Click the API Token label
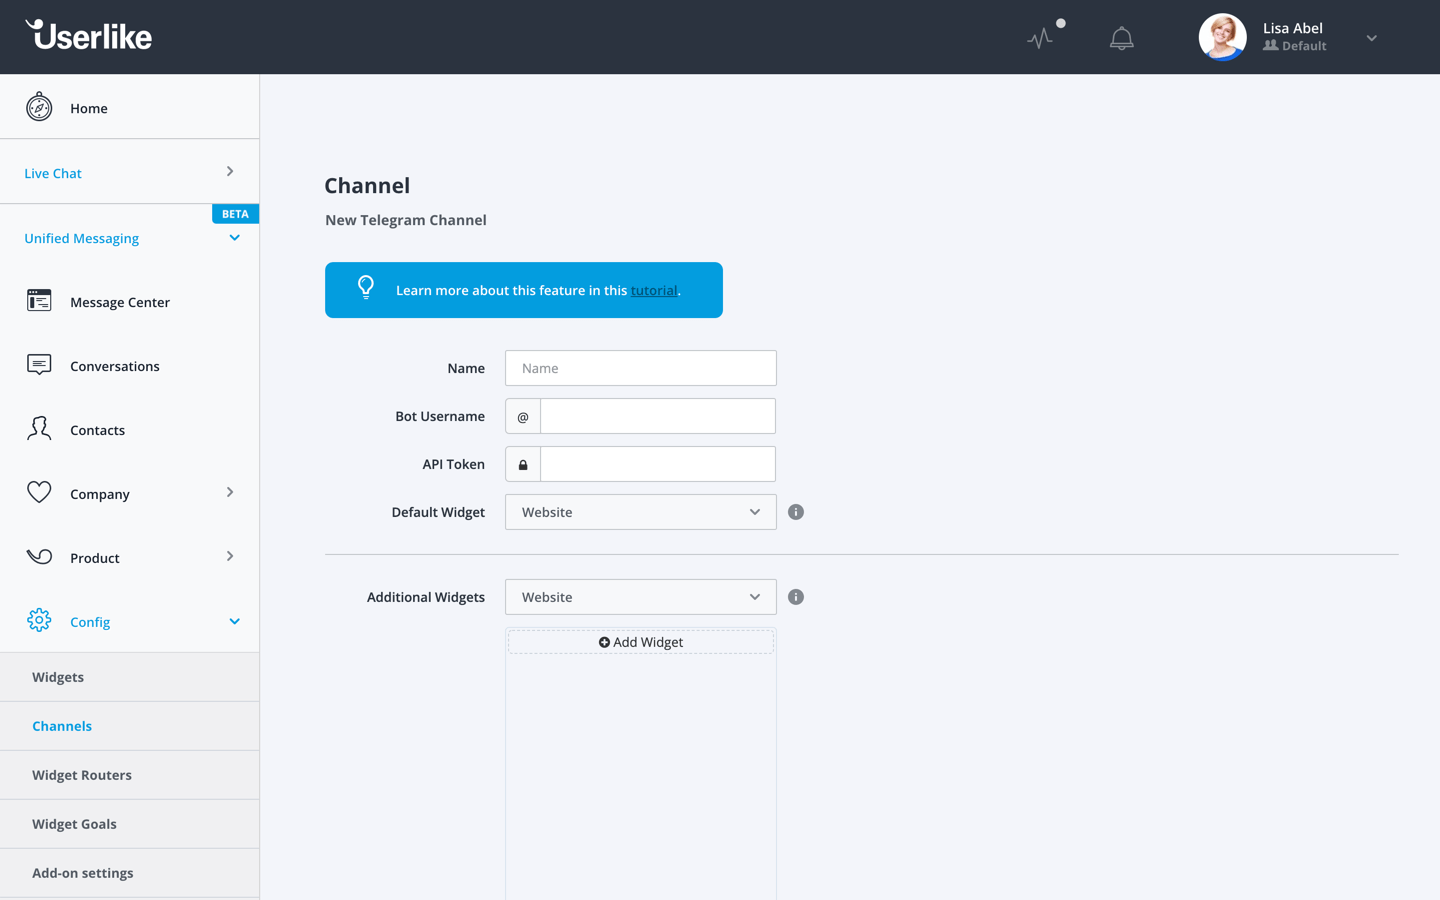The image size is (1440, 900). [453, 464]
